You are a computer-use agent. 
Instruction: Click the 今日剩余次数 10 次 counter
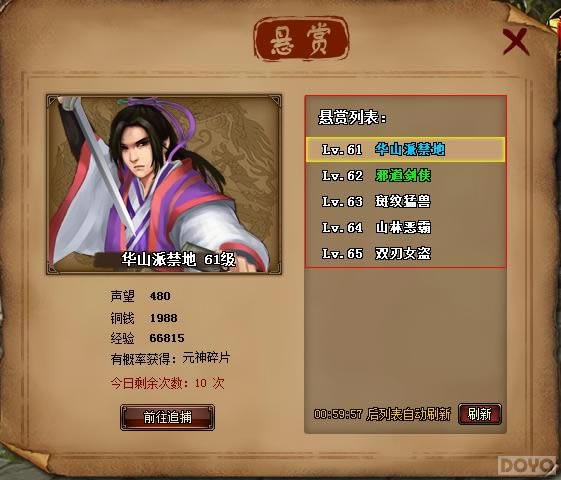[x=167, y=383]
